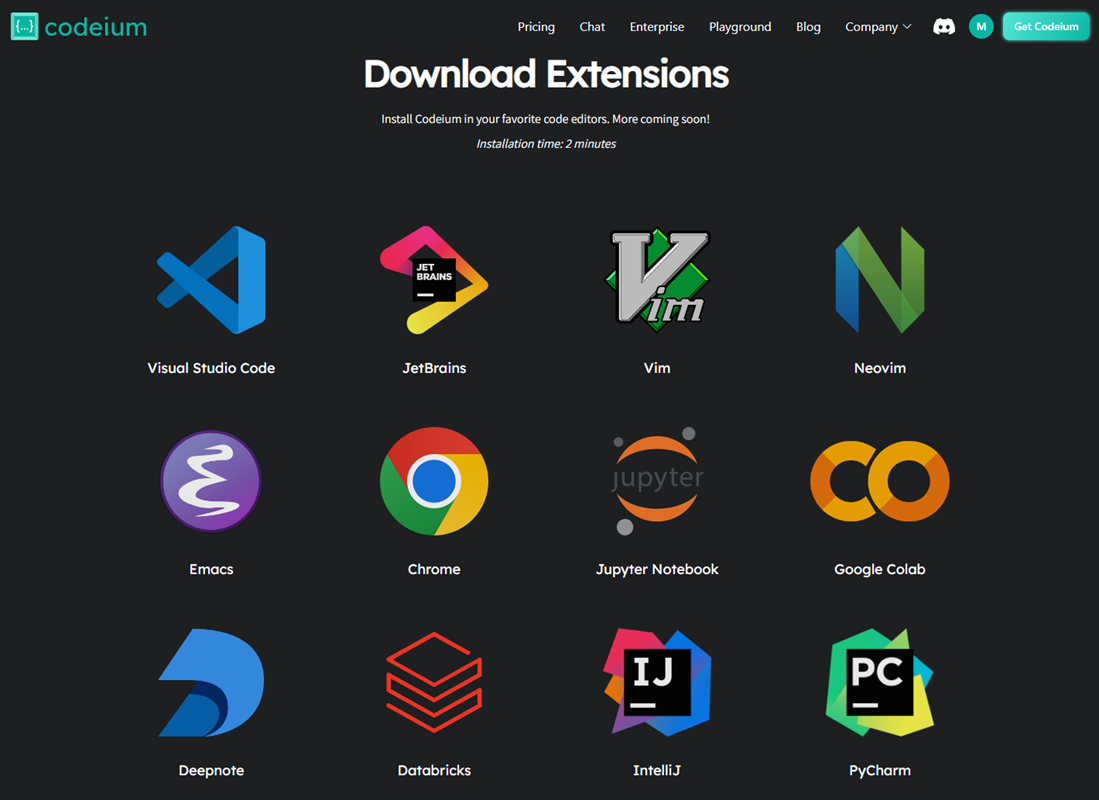Click the PyCharm text label
Image resolution: width=1099 pixels, height=800 pixels.
[880, 771]
